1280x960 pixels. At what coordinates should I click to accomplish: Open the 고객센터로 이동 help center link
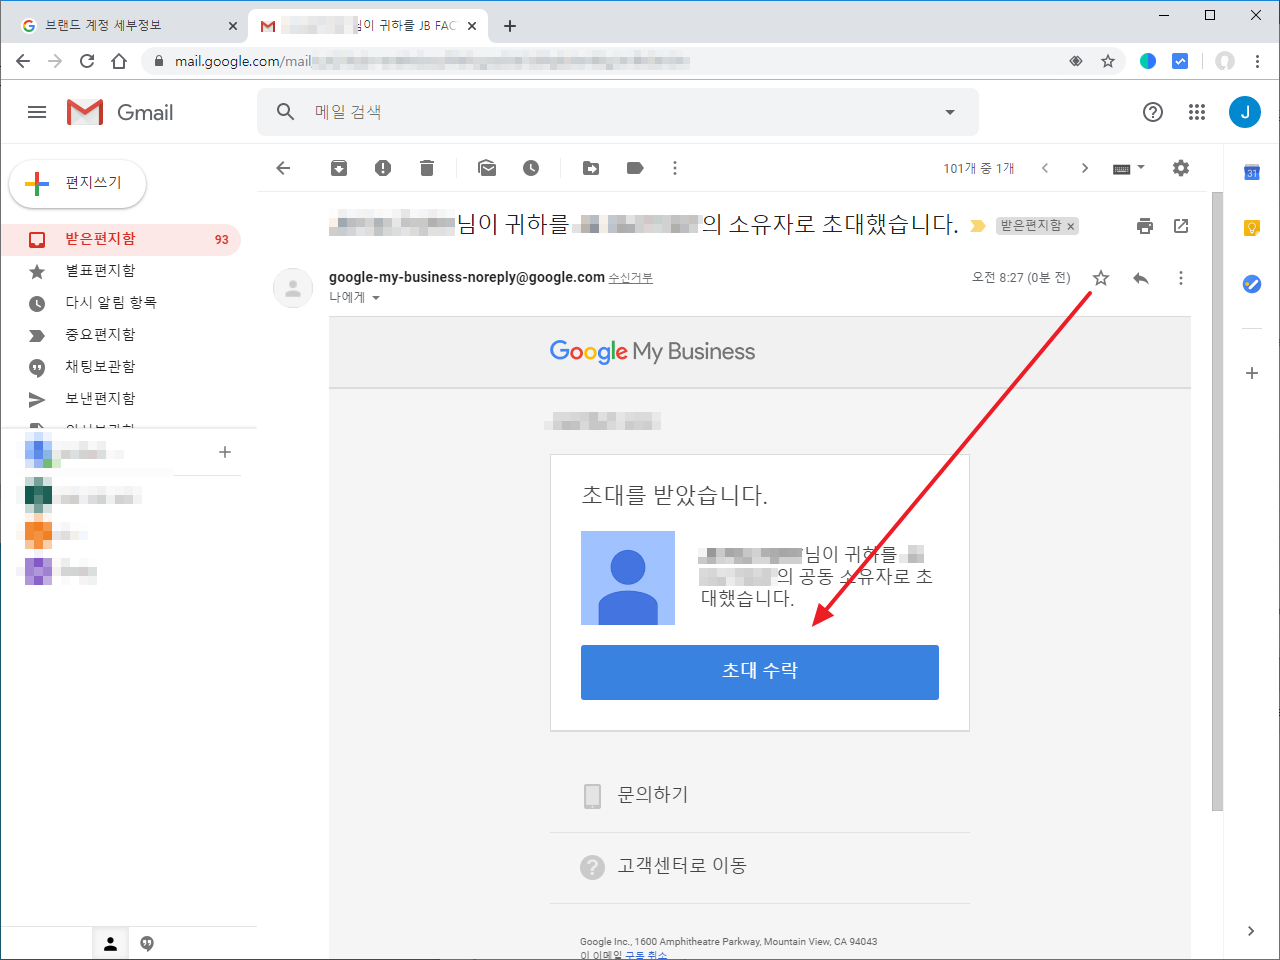point(682,866)
